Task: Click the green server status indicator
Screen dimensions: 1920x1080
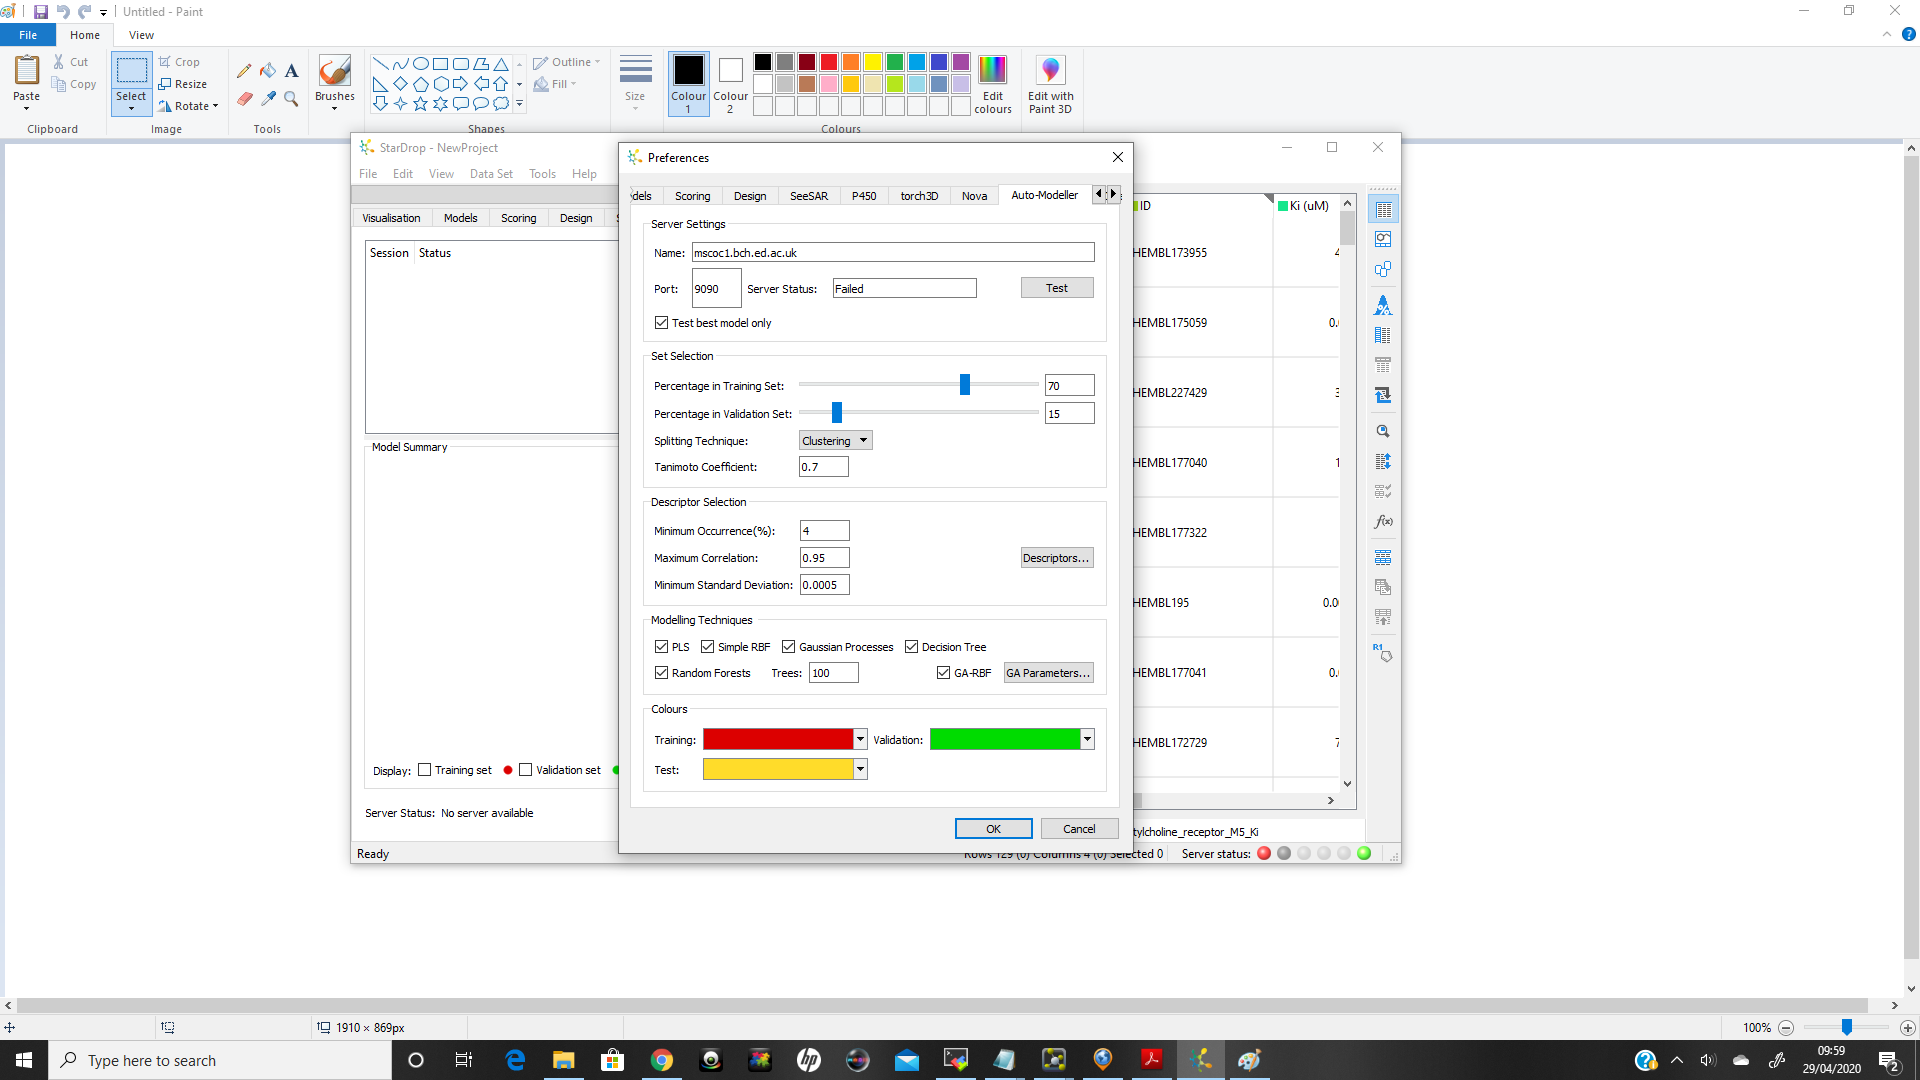Action: [1364, 854]
